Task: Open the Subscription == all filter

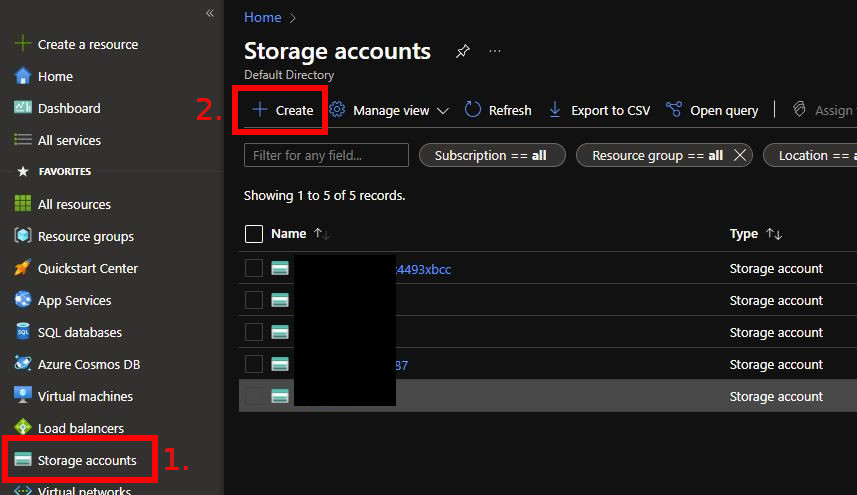Action: coord(492,155)
